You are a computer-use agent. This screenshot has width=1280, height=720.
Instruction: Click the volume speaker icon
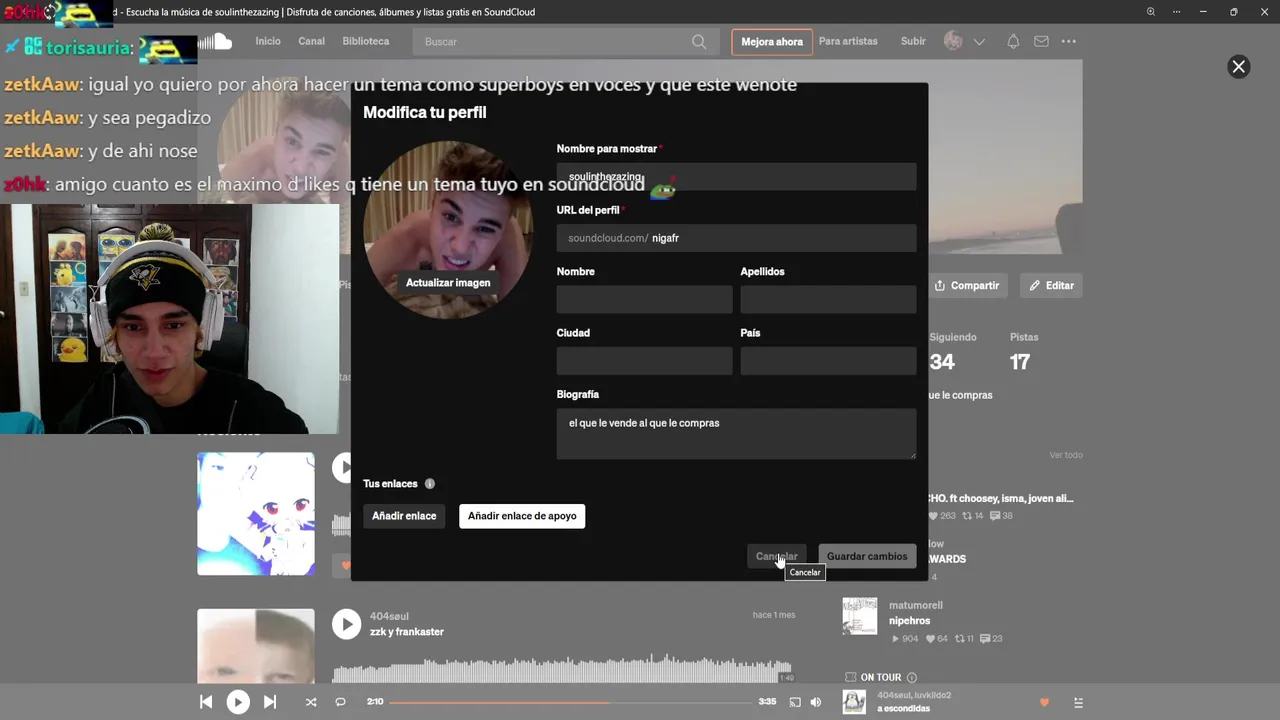pyautogui.click(x=816, y=702)
